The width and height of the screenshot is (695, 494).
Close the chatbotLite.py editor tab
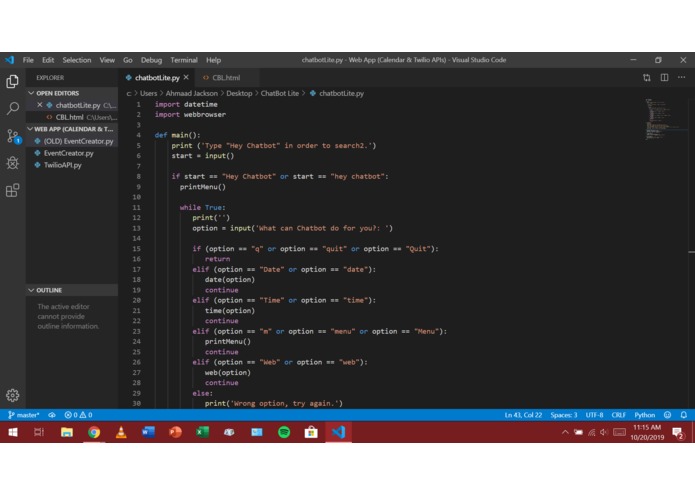[186, 78]
